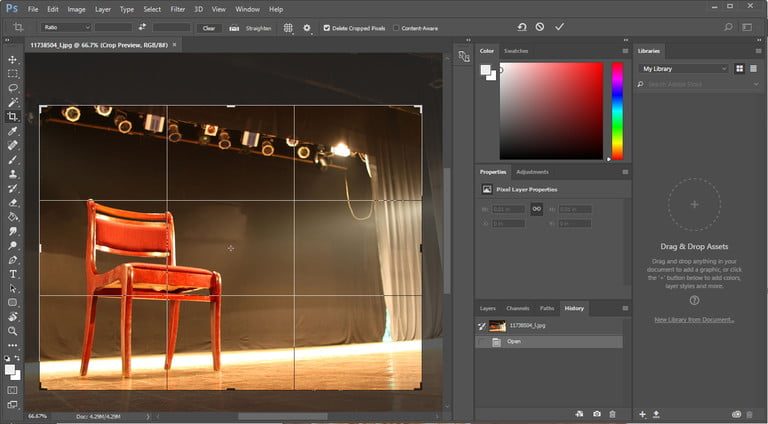Switch to the Layers tab
This screenshot has height=424, width=768.
pyautogui.click(x=487, y=308)
